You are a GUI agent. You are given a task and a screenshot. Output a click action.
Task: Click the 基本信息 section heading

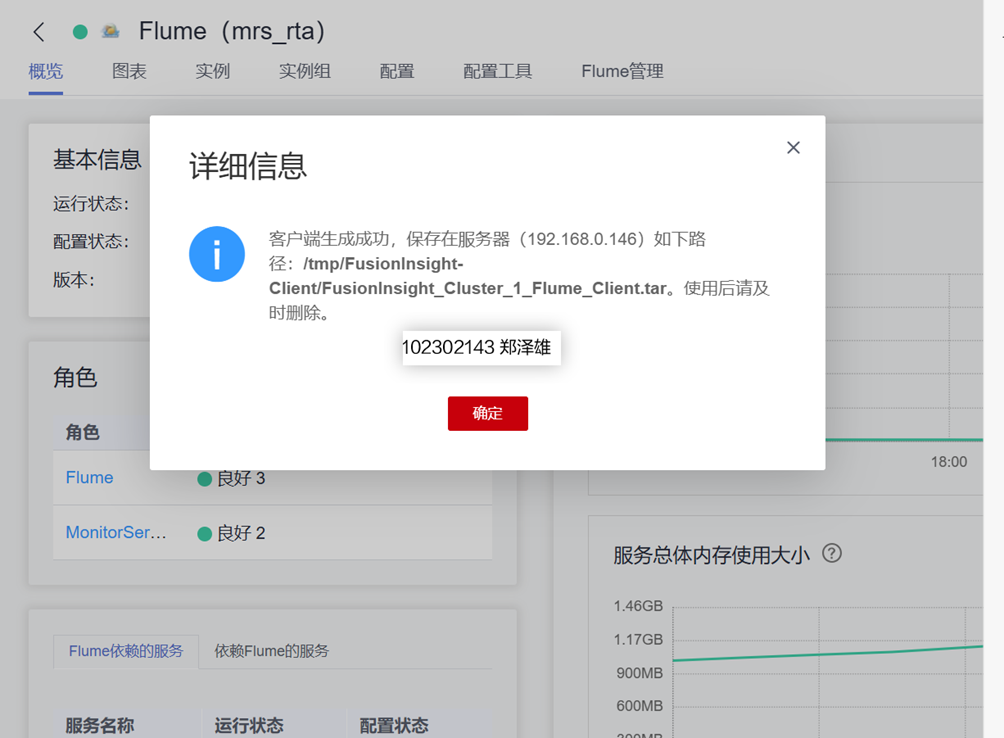[x=97, y=159]
